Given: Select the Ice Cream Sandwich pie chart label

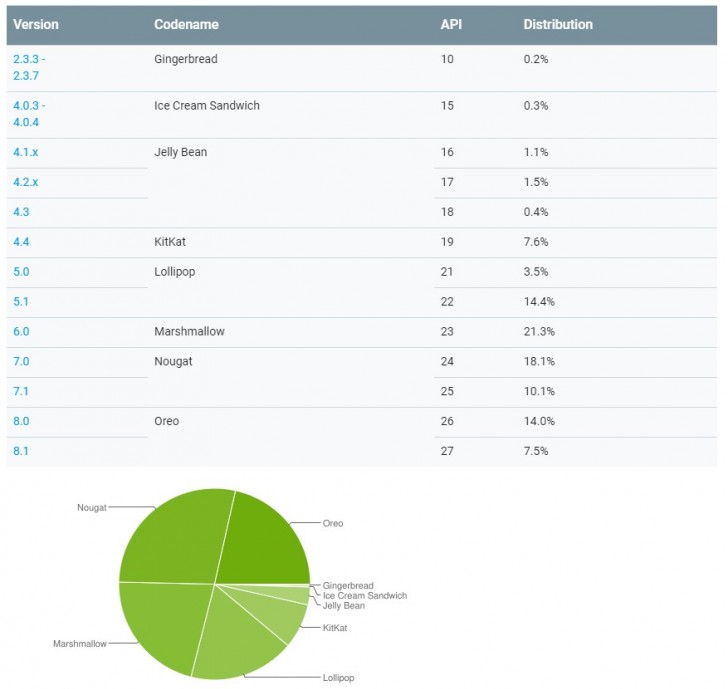Looking at the screenshot, I should (x=364, y=595).
